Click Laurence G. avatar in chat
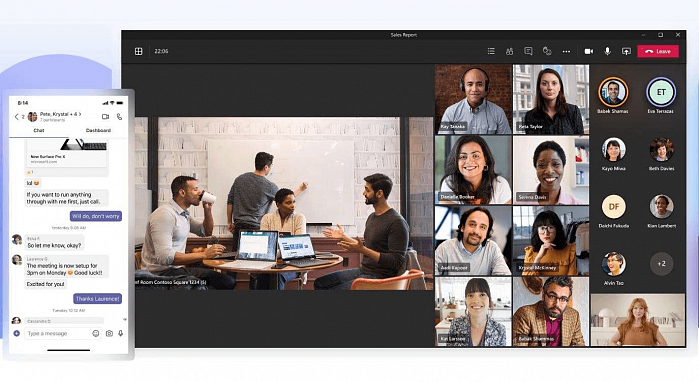Screen dimensions: 699x382 click(17, 259)
